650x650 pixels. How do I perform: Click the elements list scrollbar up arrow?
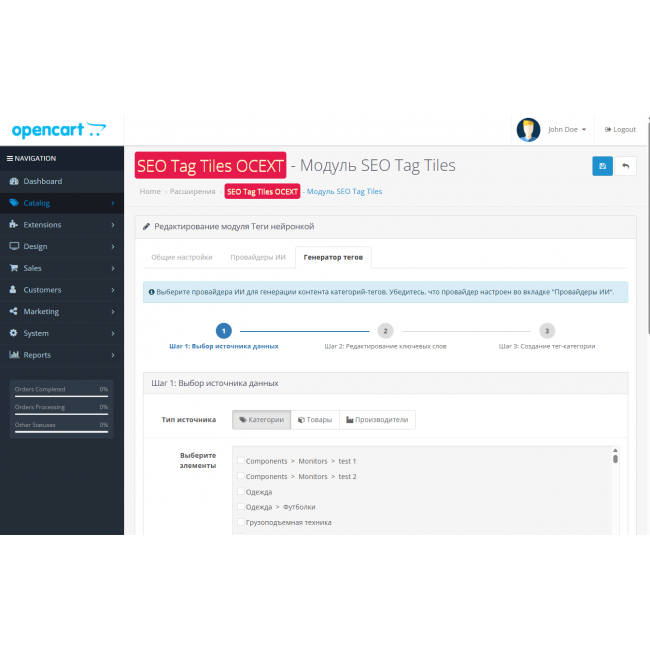click(615, 451)
